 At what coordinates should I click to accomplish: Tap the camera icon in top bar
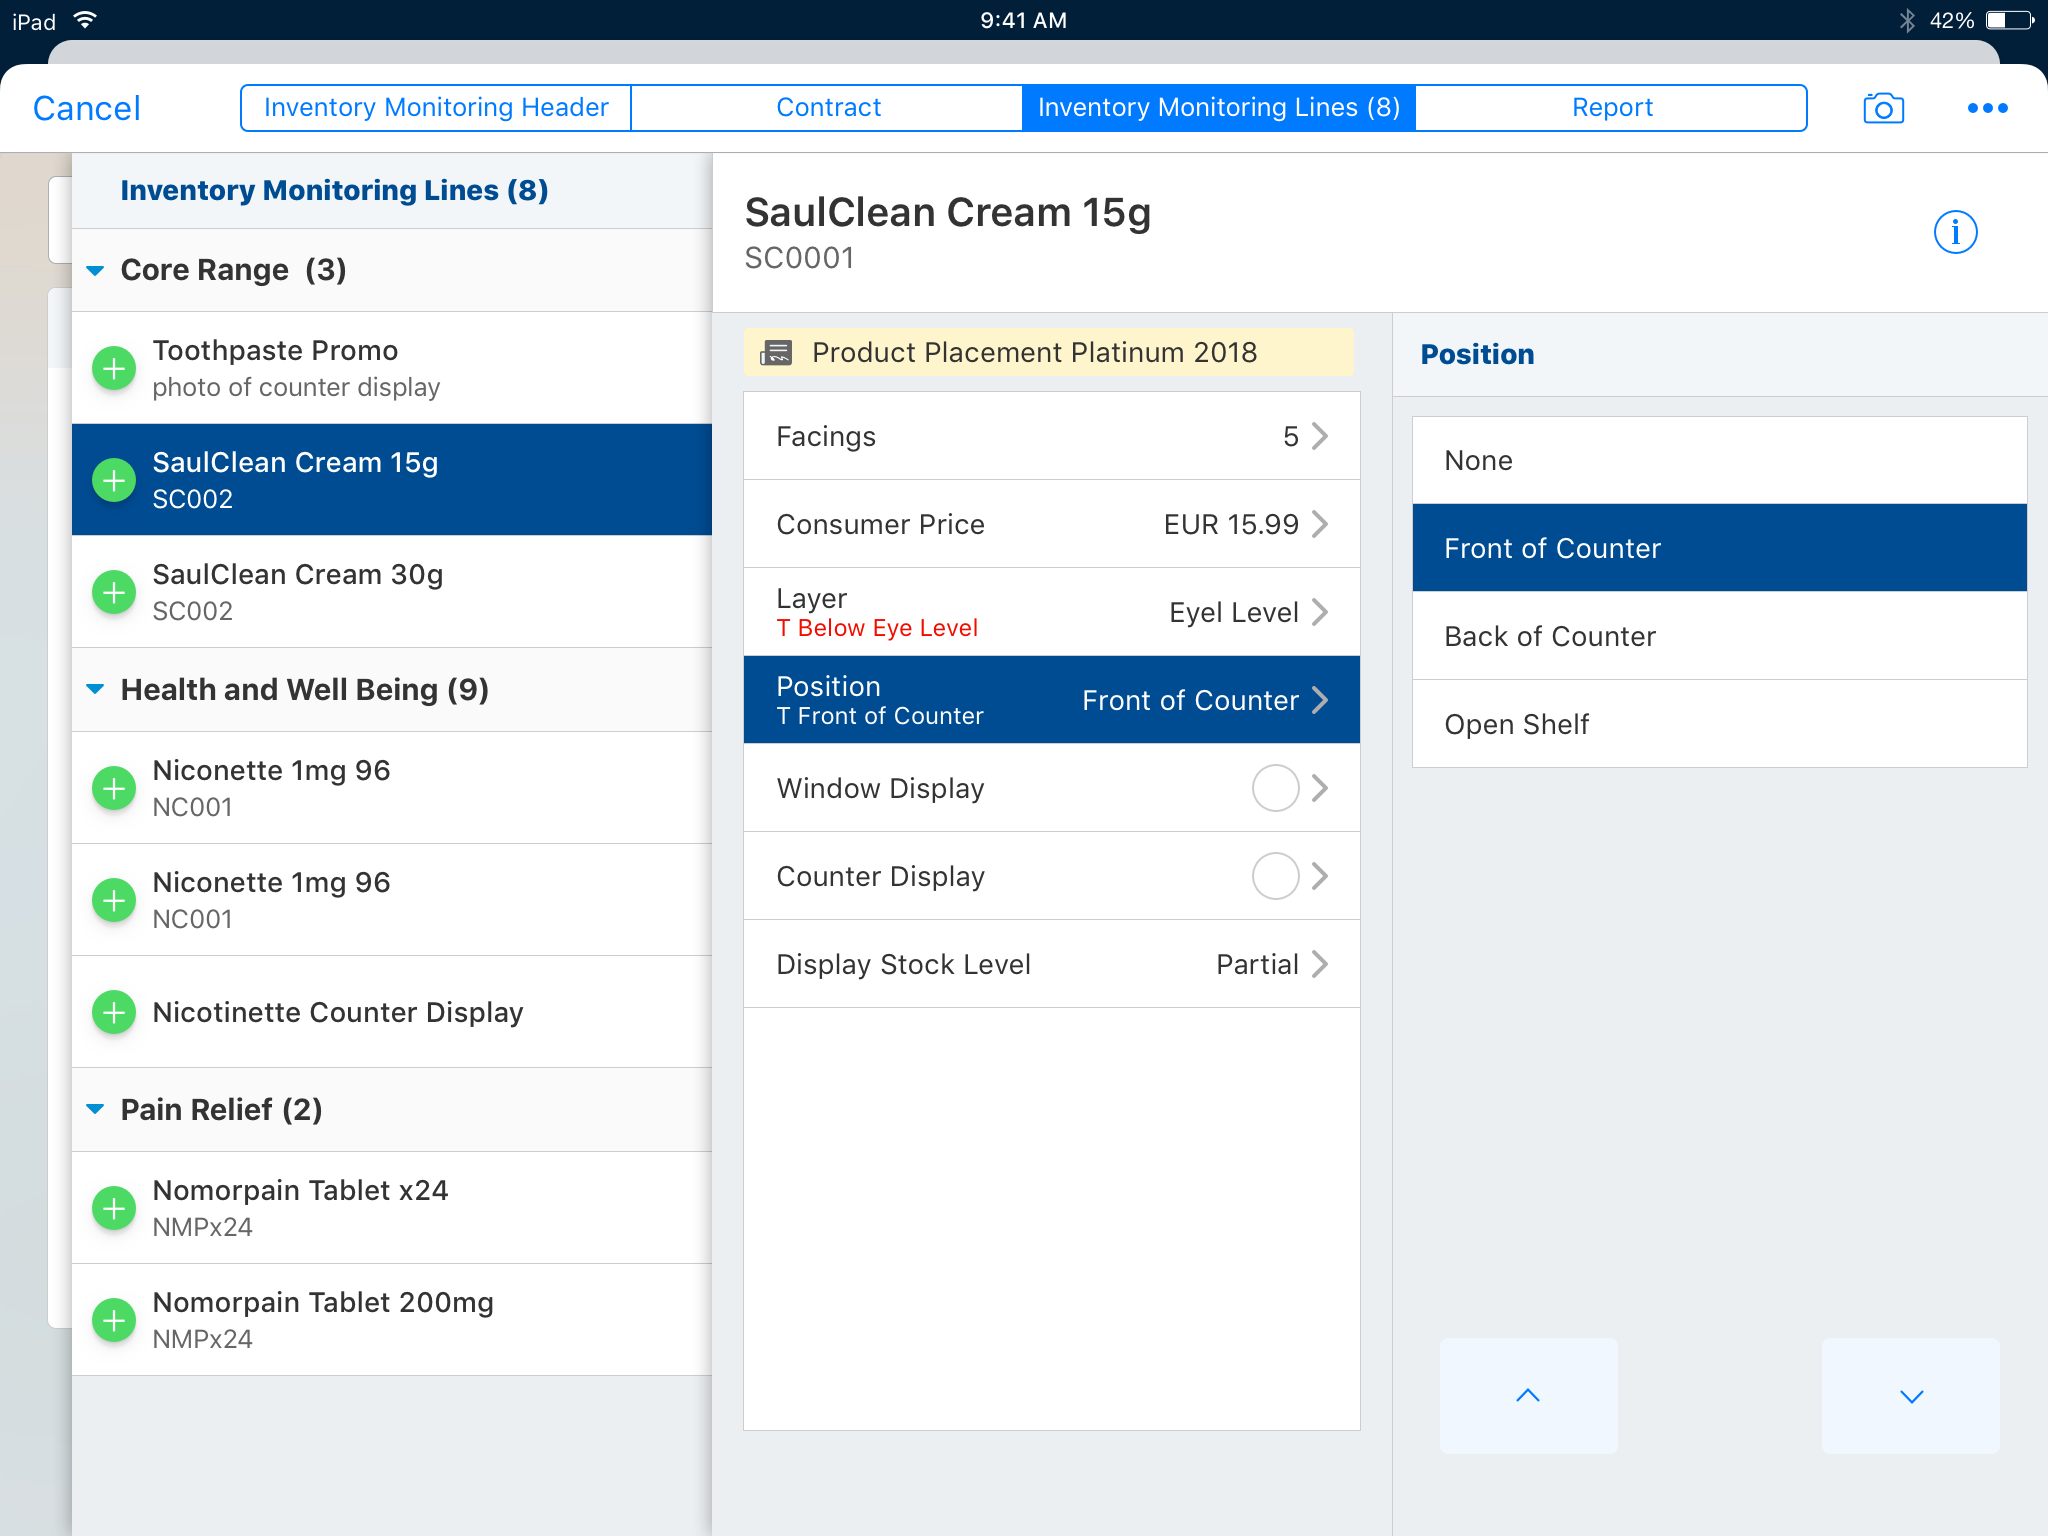(x=1883, y=108)
